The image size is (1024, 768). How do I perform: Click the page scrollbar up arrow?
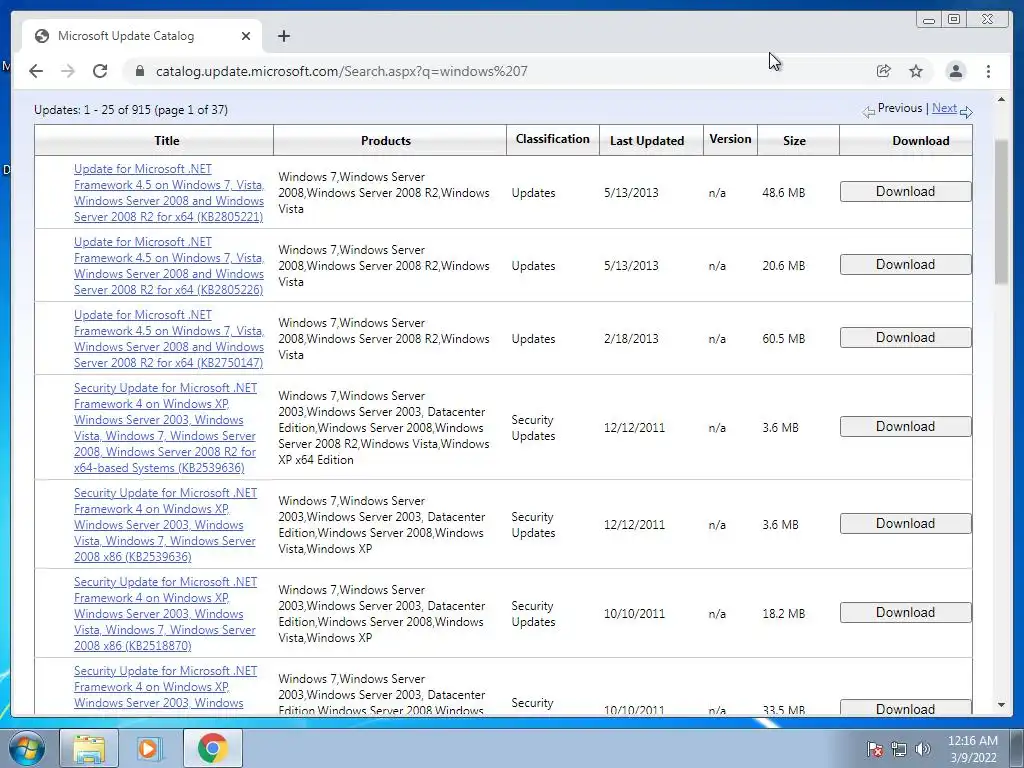(1001, 99)
